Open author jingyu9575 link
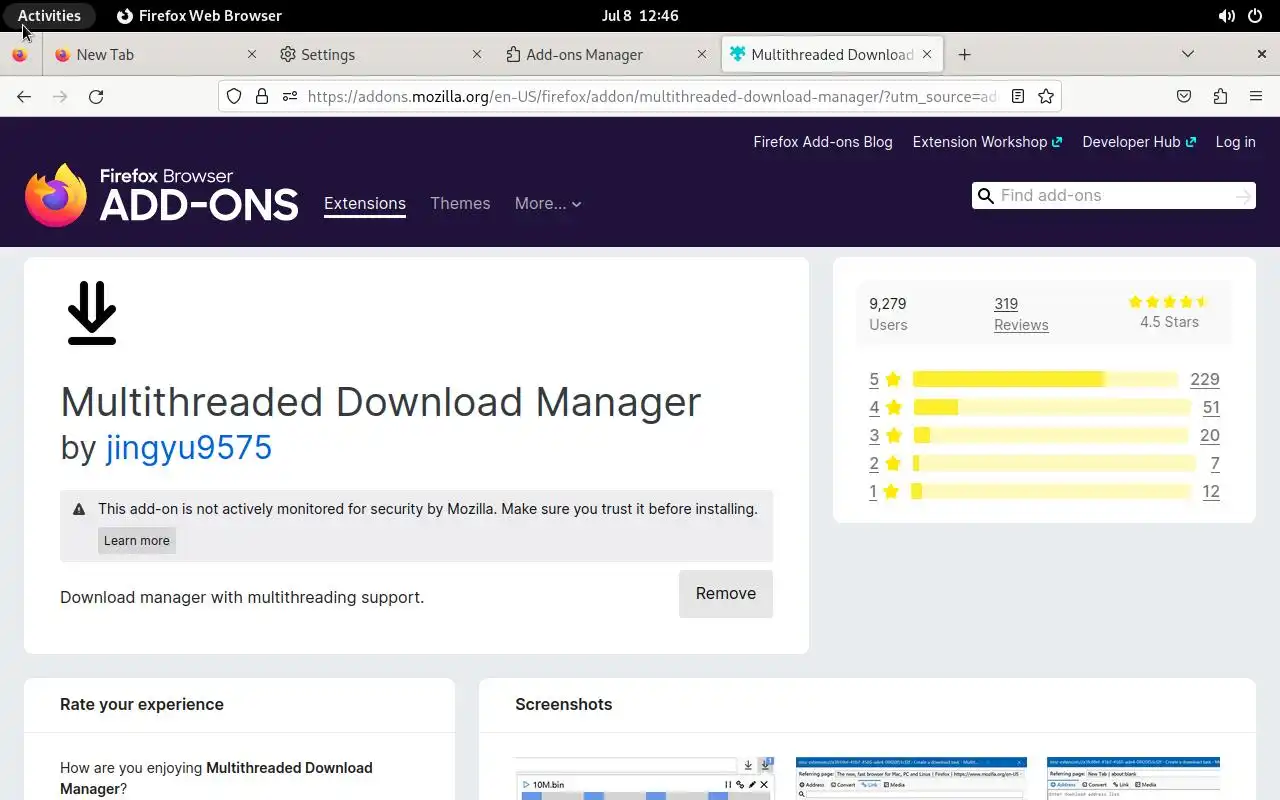The image size is (1280, 800). pyautogui.click(x=189, y=447)
